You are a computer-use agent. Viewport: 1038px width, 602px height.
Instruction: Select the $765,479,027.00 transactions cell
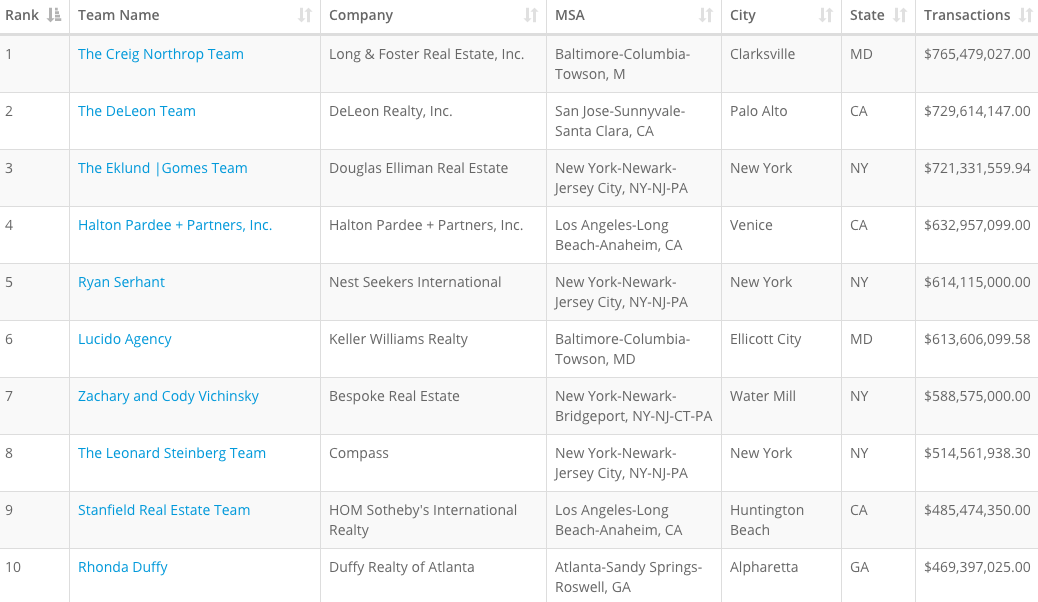click(977, 54)
